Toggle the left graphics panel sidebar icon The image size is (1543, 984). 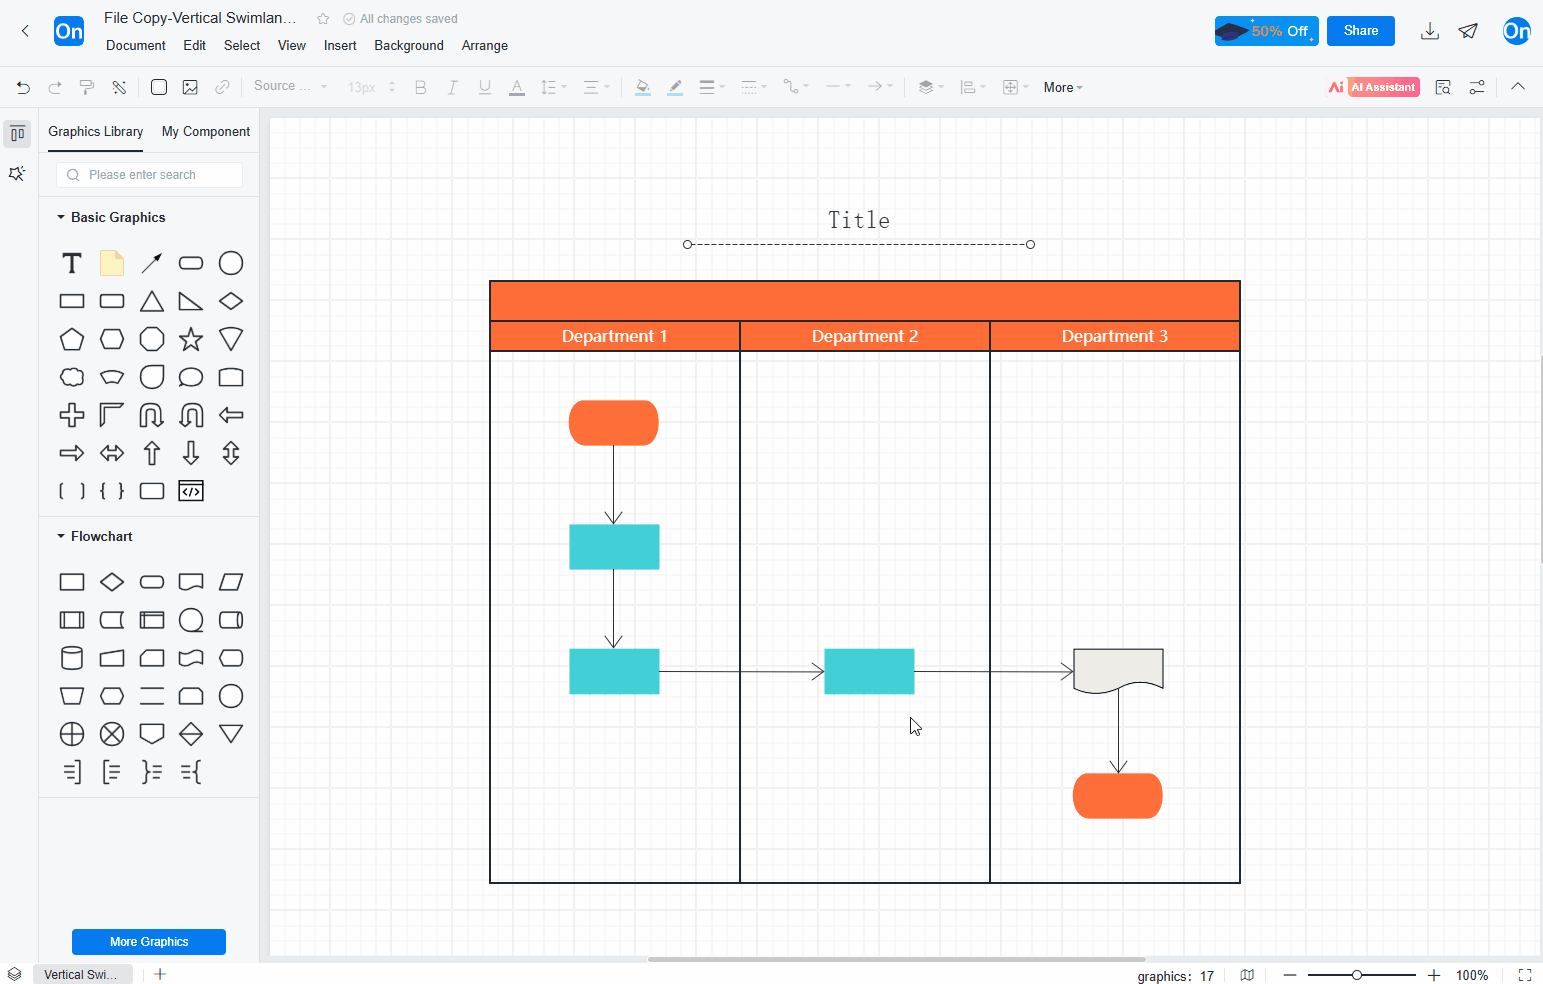click(x=17, y=134)
